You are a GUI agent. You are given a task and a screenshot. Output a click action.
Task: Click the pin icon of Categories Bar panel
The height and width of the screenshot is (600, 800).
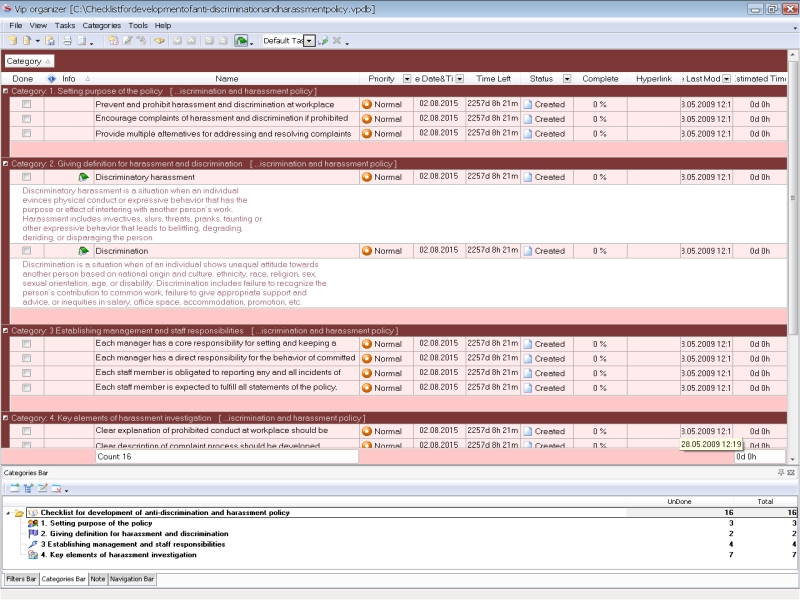(x=781, y=473)
